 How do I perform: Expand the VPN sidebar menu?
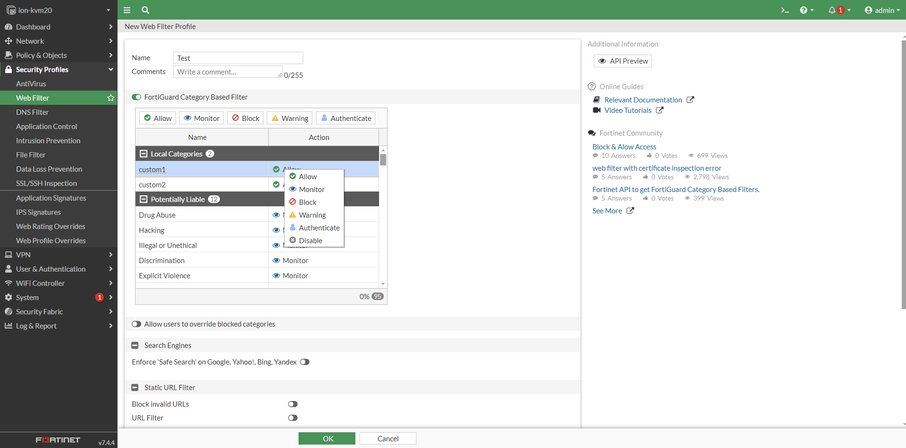110,254
